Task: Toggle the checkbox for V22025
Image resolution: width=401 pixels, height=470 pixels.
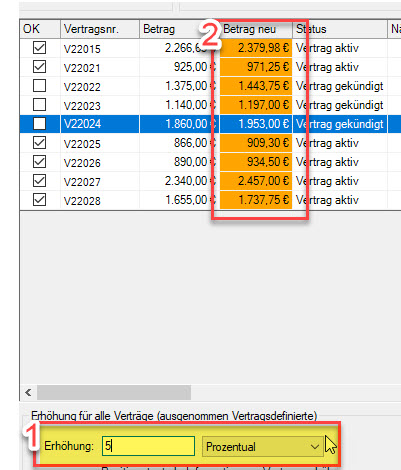Action: tap(39, 143)
